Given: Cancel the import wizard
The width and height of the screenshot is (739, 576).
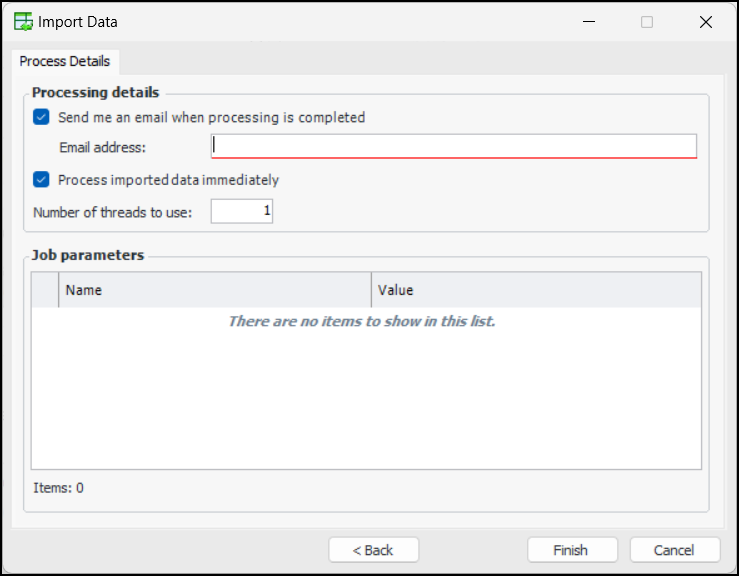Looking at the screenshot, I should click(x=674, y=550).
